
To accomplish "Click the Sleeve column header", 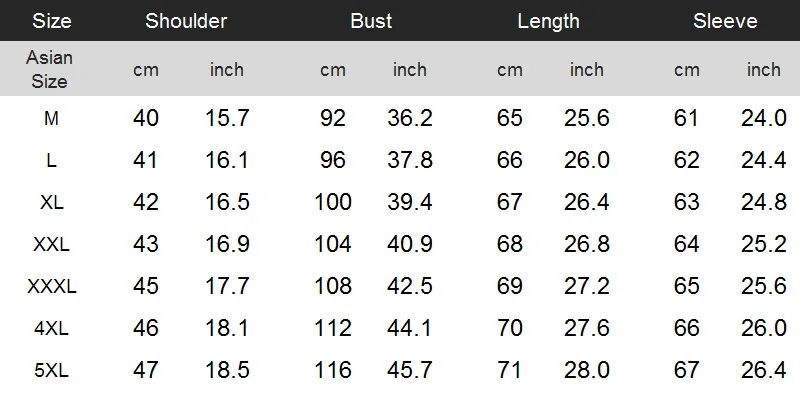I will 725,21.
